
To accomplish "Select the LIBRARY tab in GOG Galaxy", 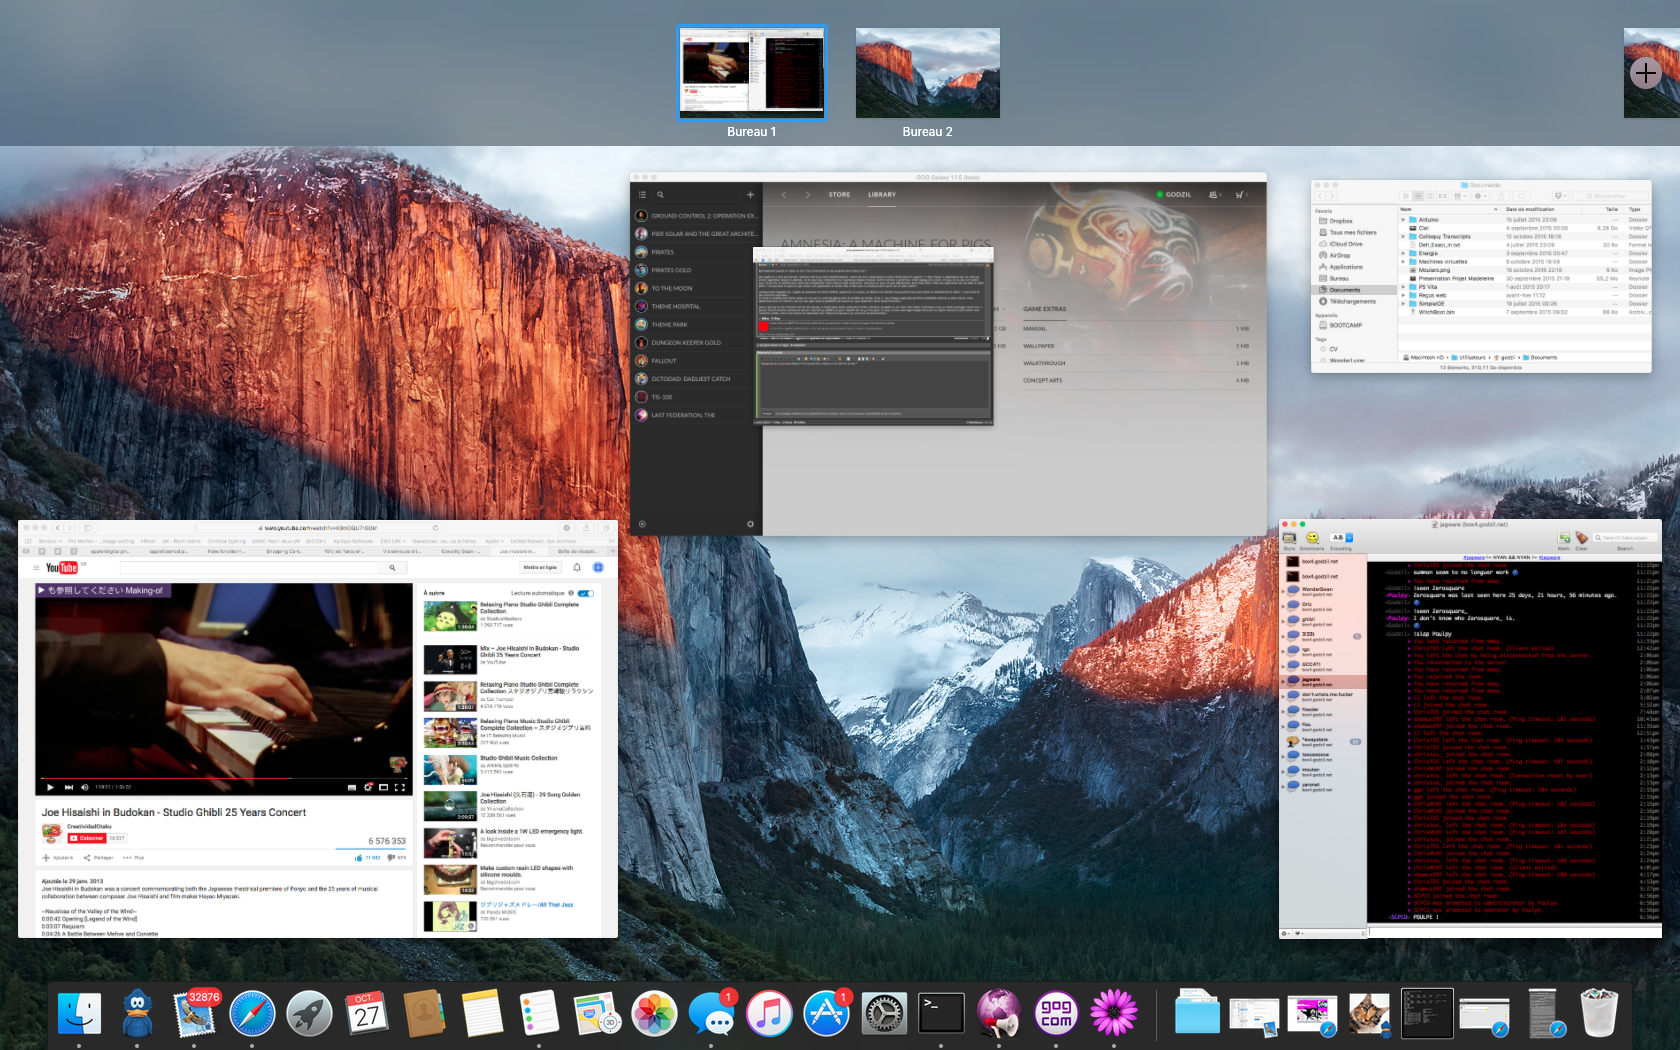I will (x=881, y=195).
